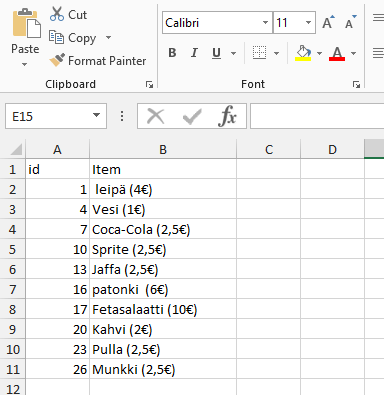Select cell 'Sprite (2,5€)'

163,249
